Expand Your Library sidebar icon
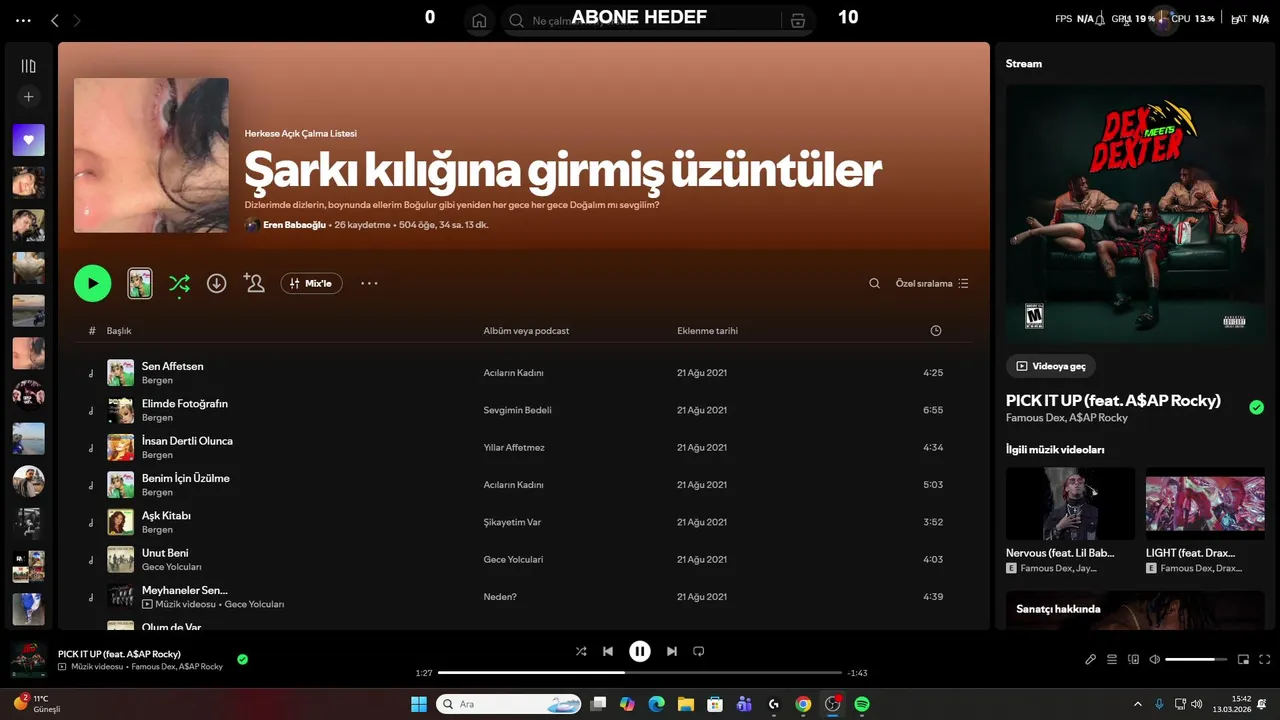The height and width of the screenshot is (720, 1280). pos(28,66)
